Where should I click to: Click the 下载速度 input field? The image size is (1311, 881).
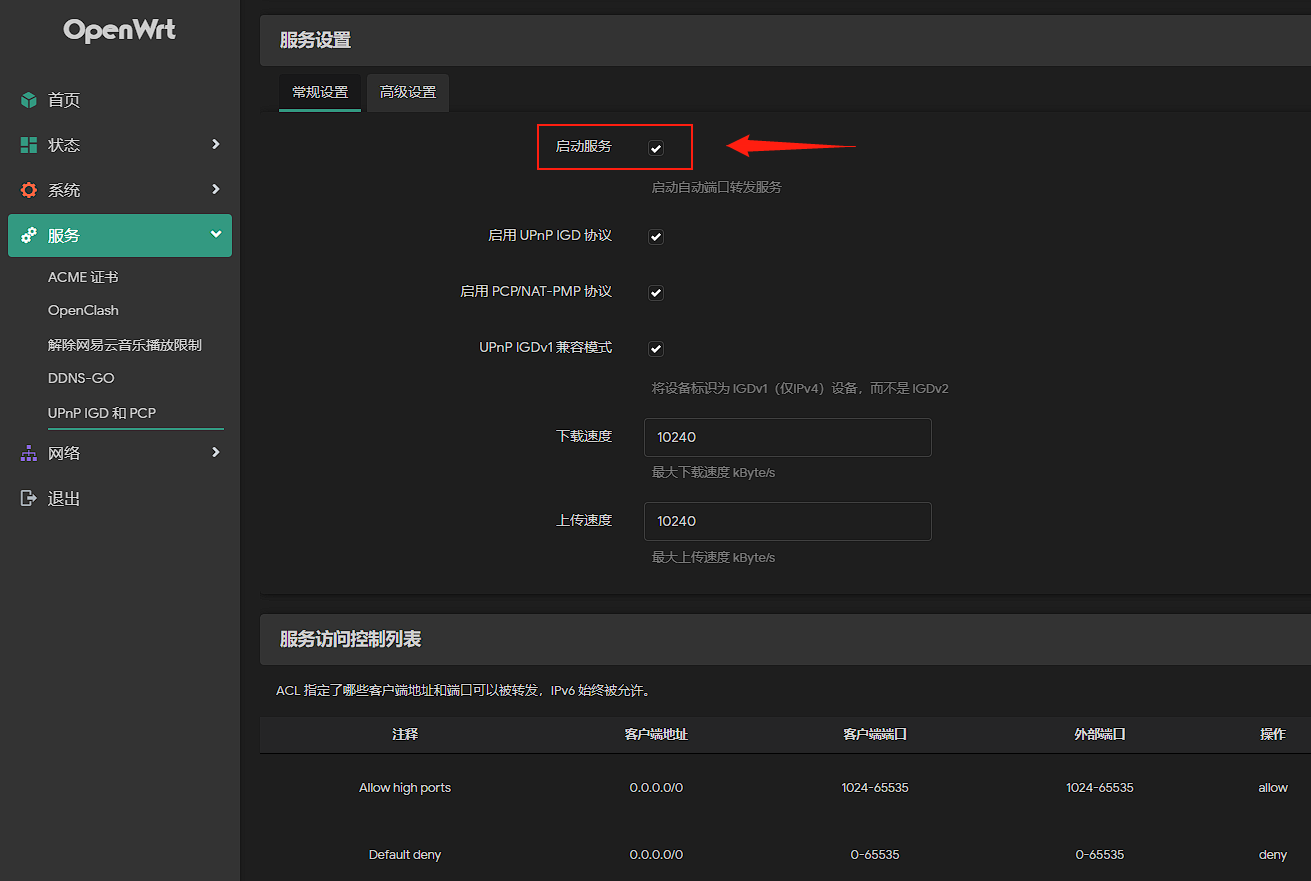click(788, 438)
